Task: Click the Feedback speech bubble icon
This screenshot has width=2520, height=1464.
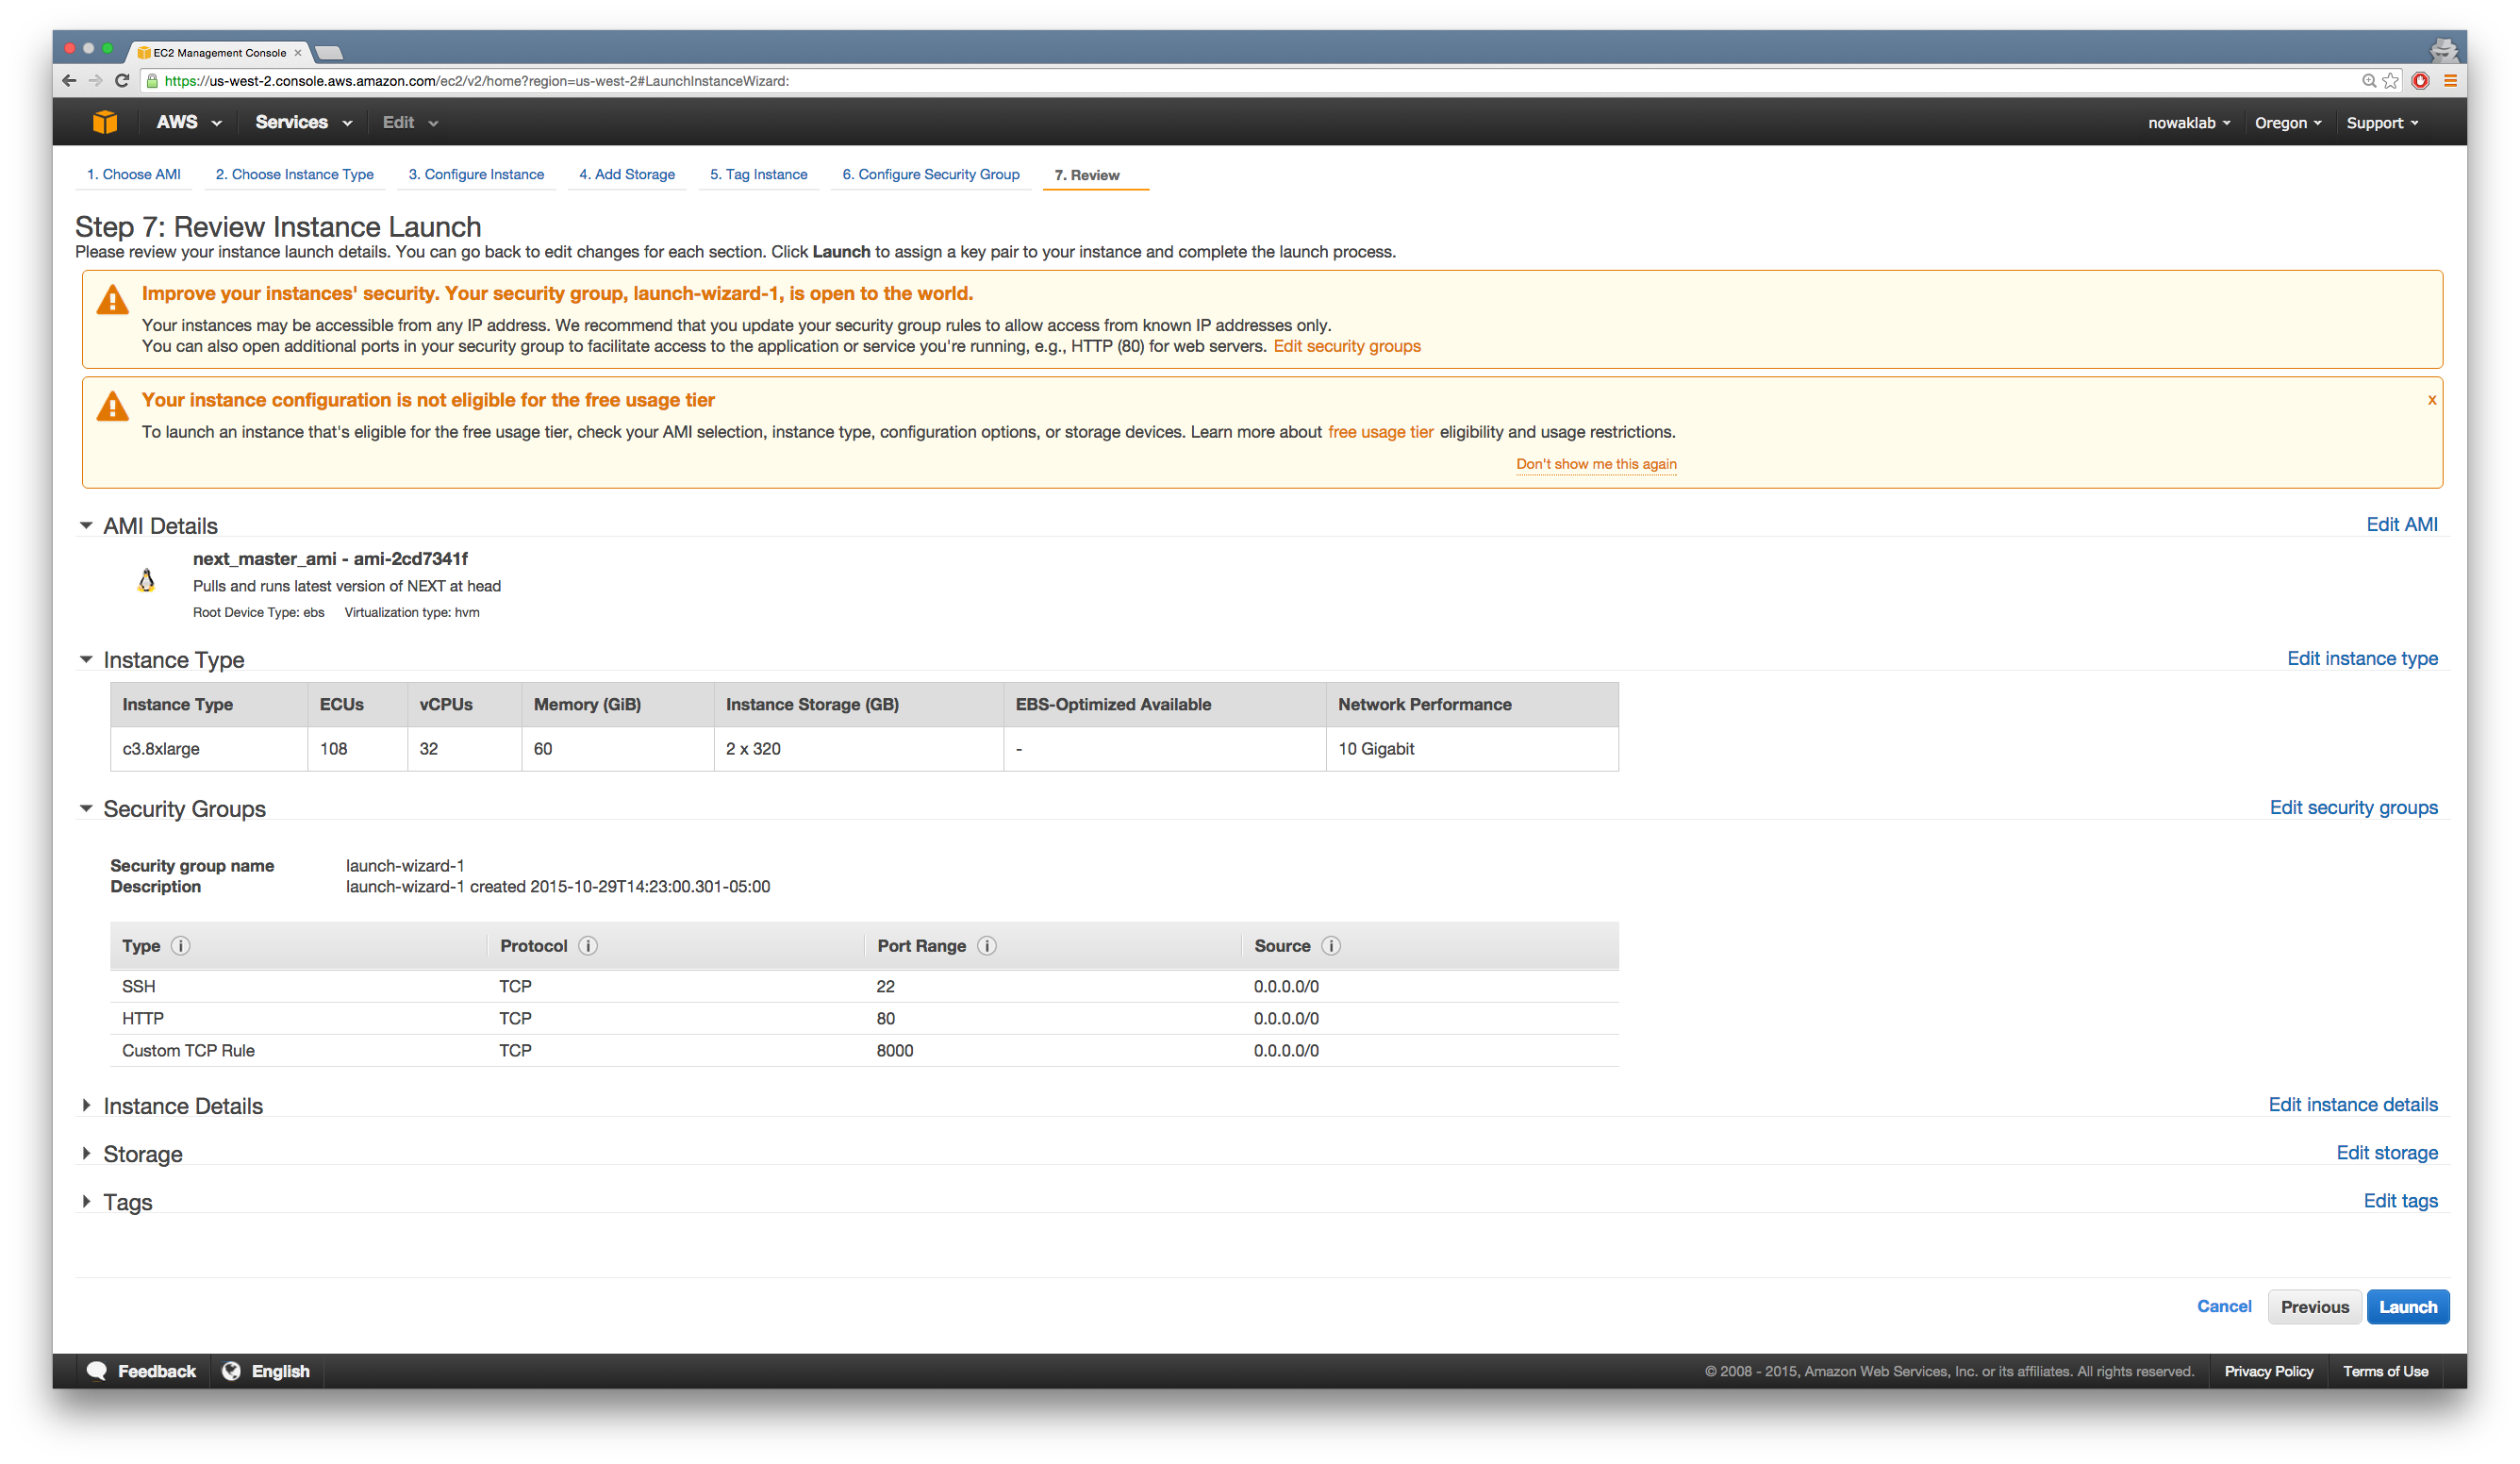Action: click(x=97, y=1371)
